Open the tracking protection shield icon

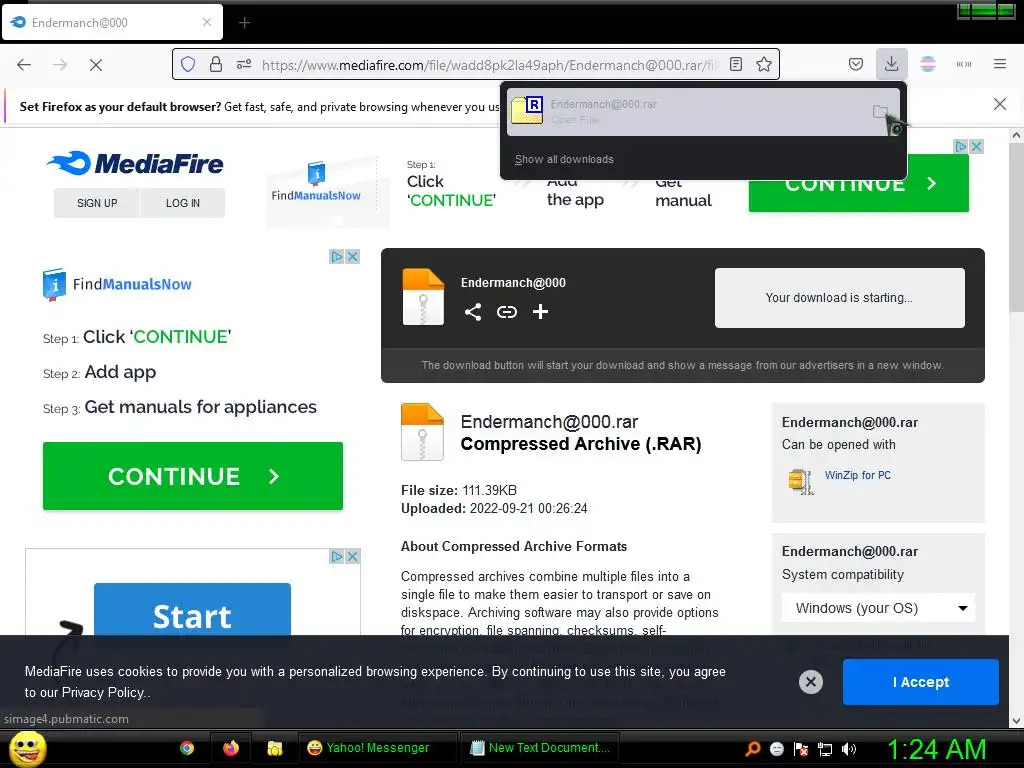pyautogui.click(x=188, y=64)
